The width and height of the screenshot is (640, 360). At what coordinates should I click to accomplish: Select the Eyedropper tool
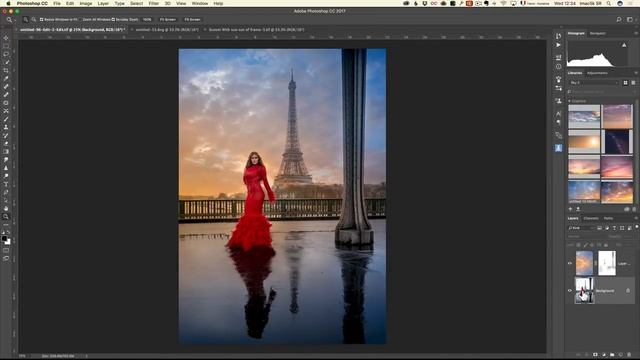point(6,79)
